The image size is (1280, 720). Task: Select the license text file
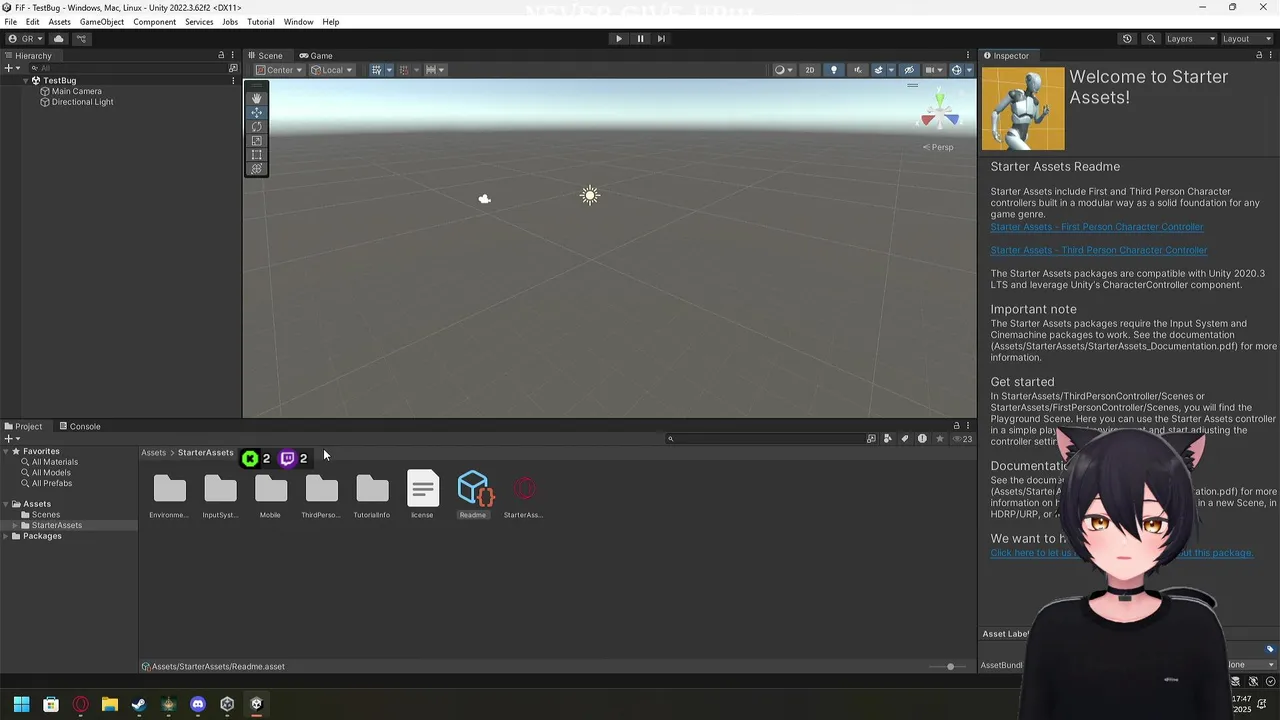(422, 495)
